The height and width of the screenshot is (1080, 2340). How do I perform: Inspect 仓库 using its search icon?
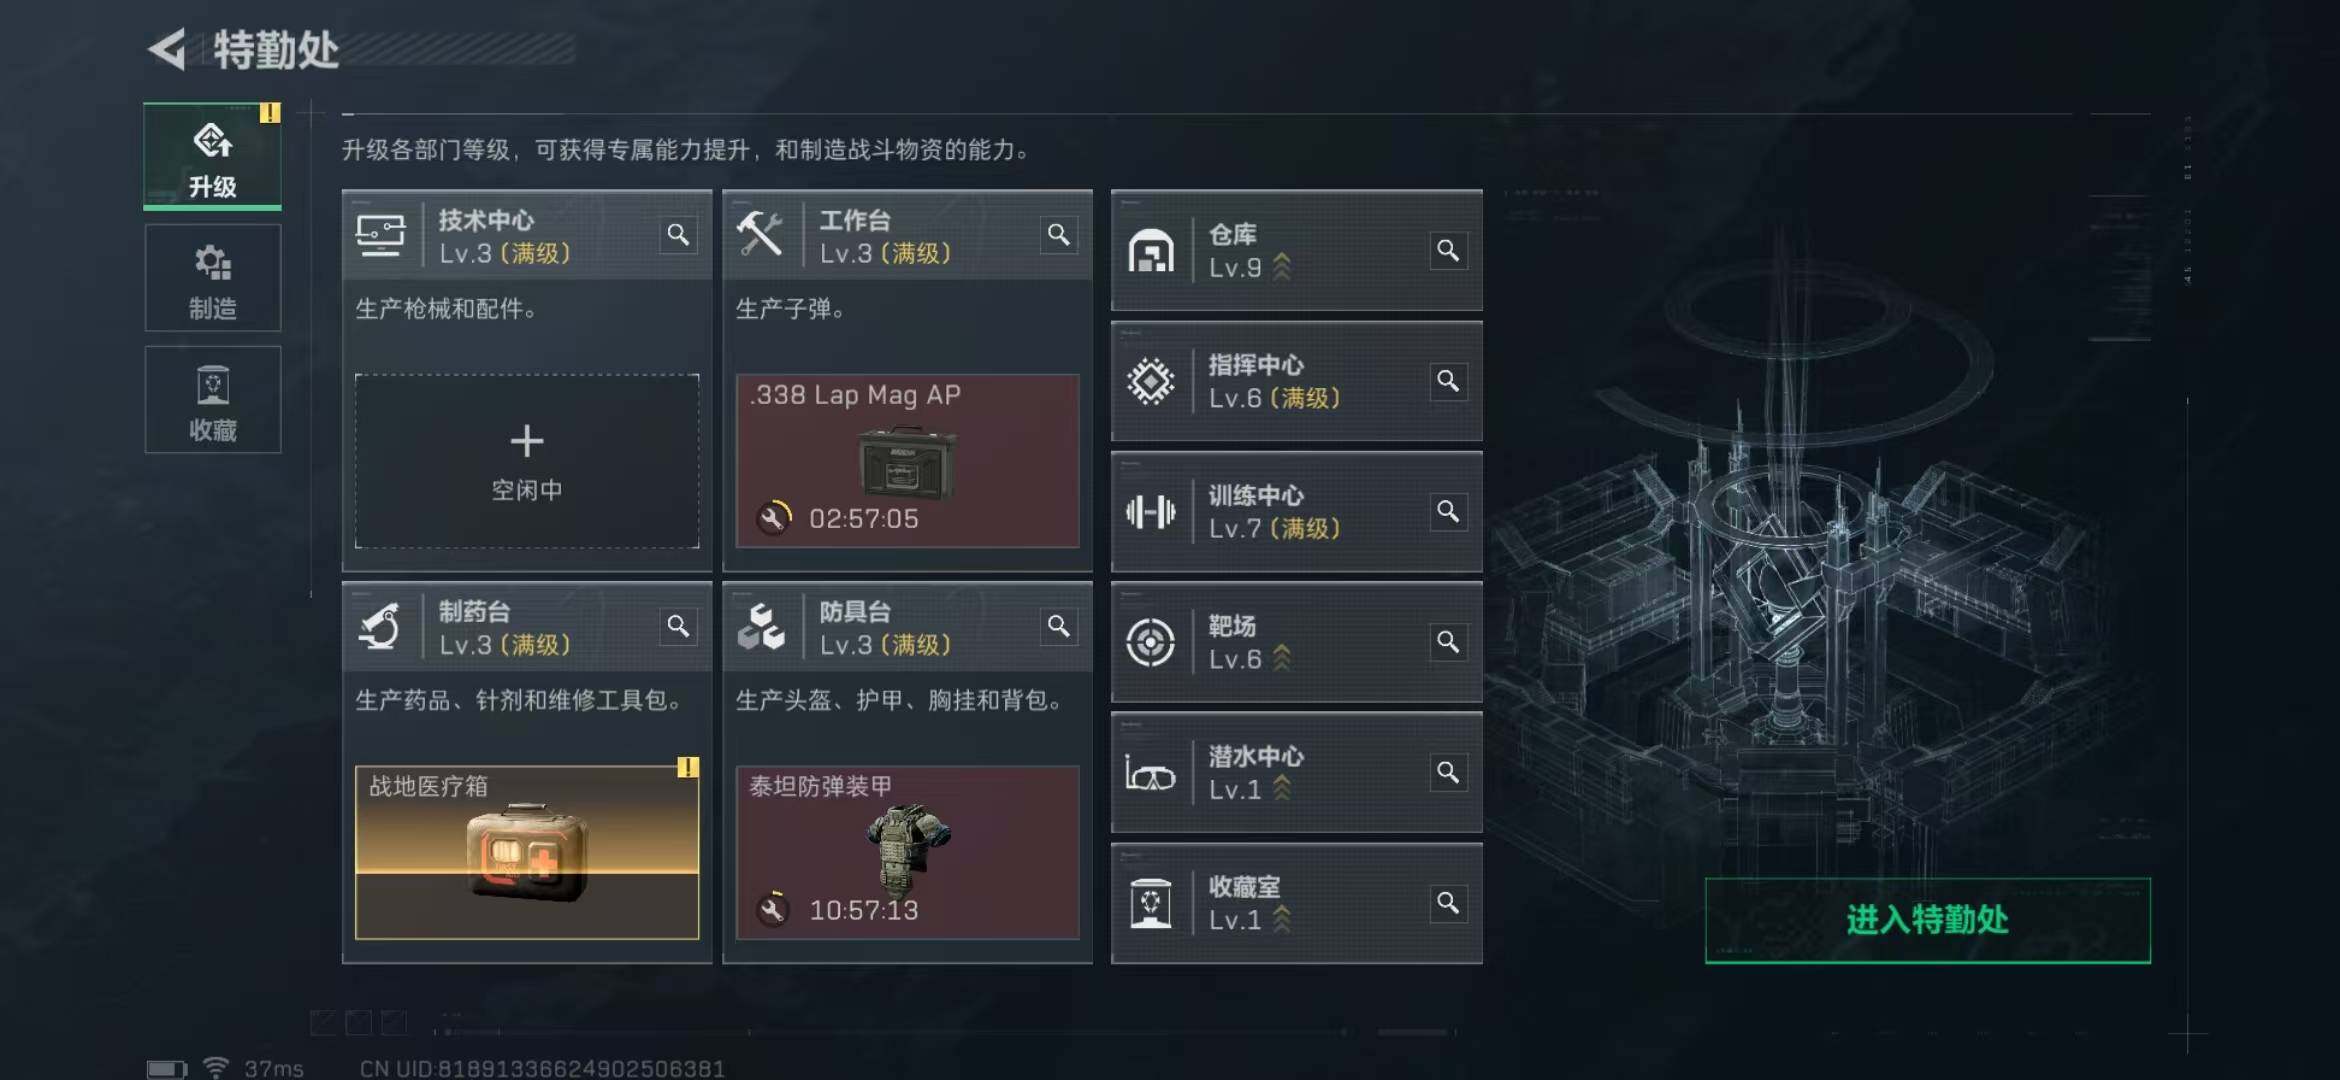[1448, 250]
